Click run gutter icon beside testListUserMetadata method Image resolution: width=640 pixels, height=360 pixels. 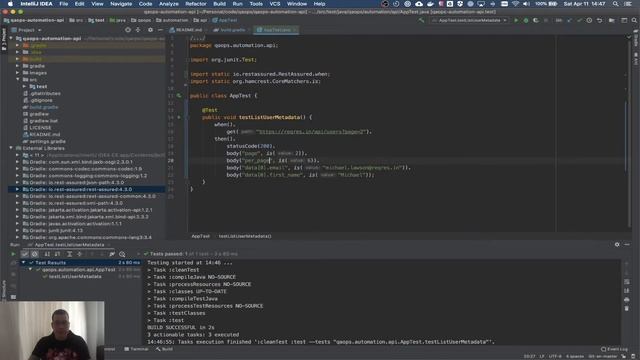pos(179,117)
